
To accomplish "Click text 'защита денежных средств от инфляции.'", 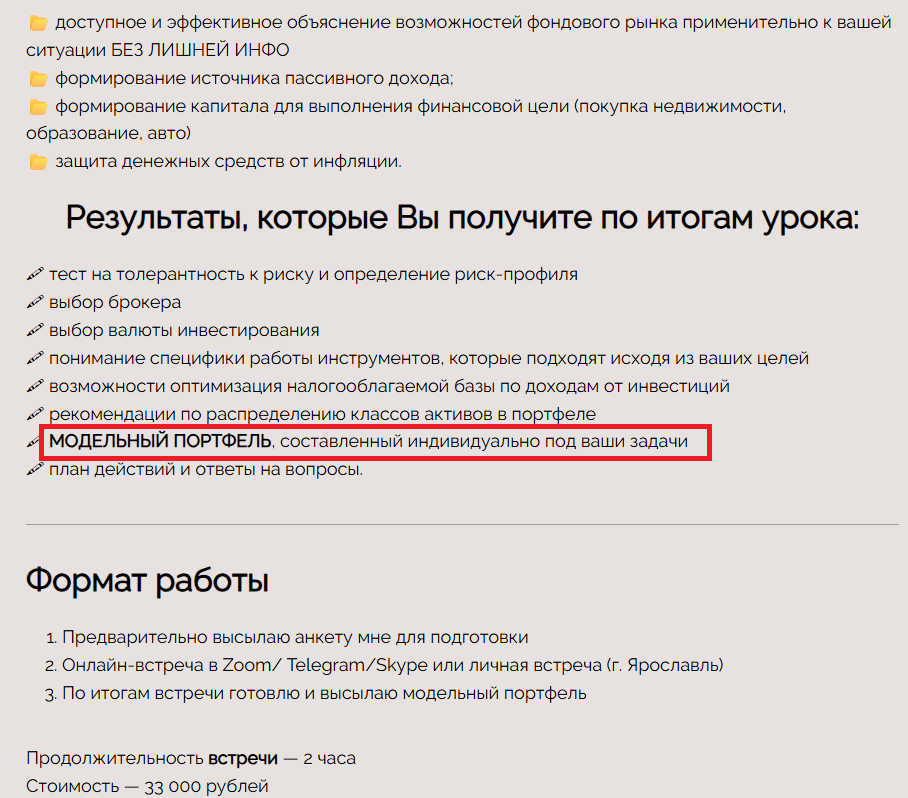I will point(228,162).
